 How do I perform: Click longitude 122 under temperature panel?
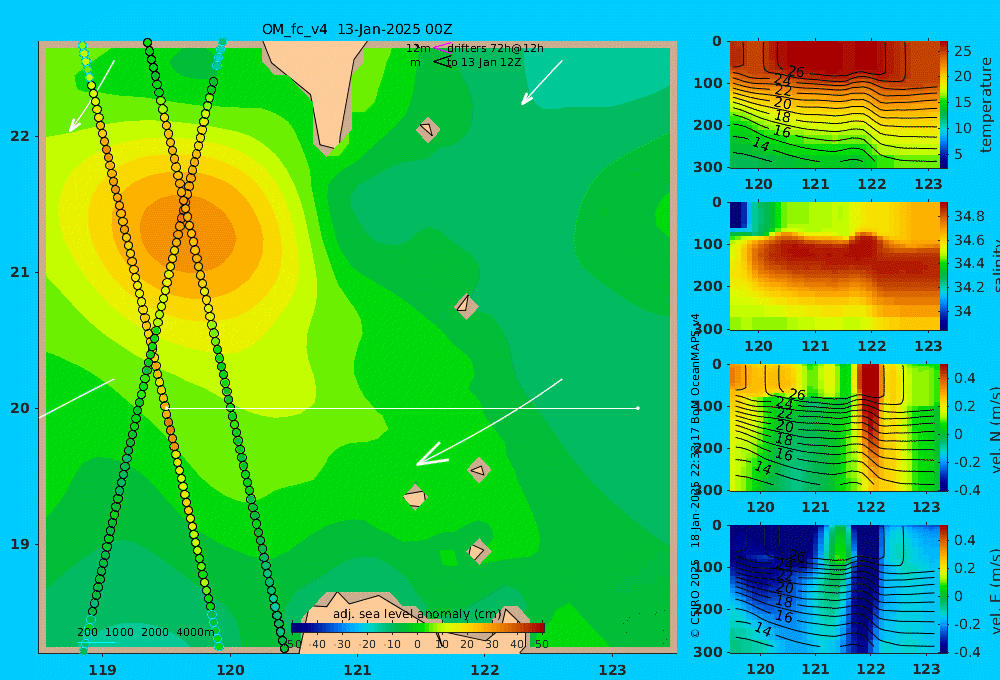coord(871,184)
